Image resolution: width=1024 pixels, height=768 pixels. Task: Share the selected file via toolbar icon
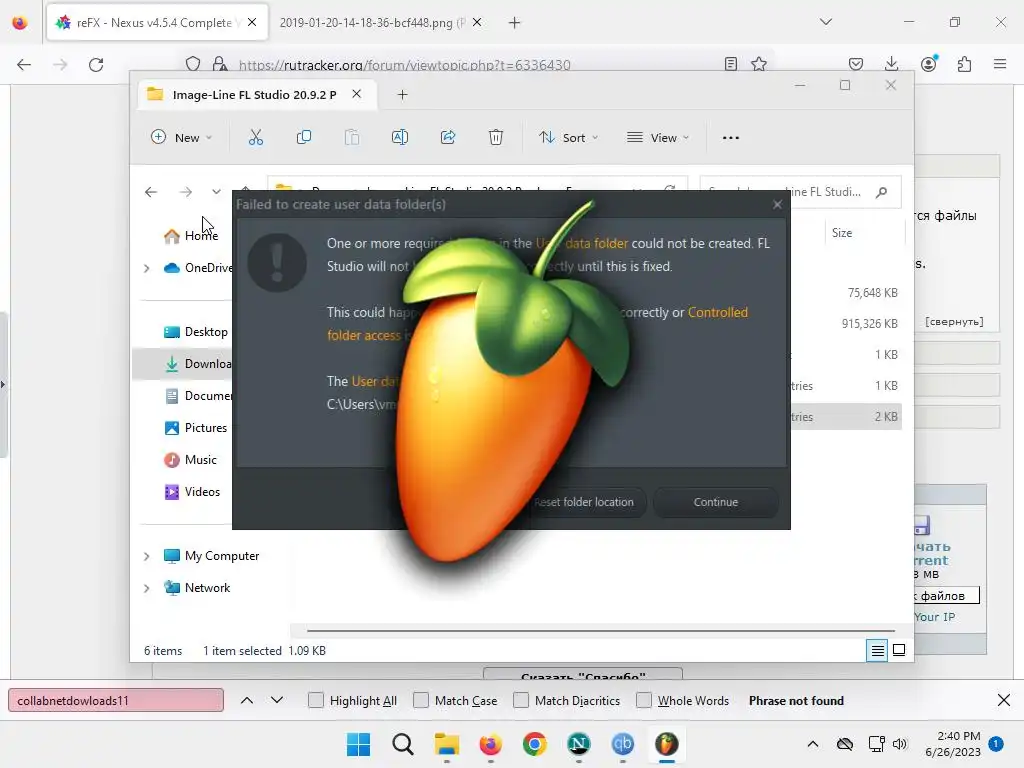[448, 137]
